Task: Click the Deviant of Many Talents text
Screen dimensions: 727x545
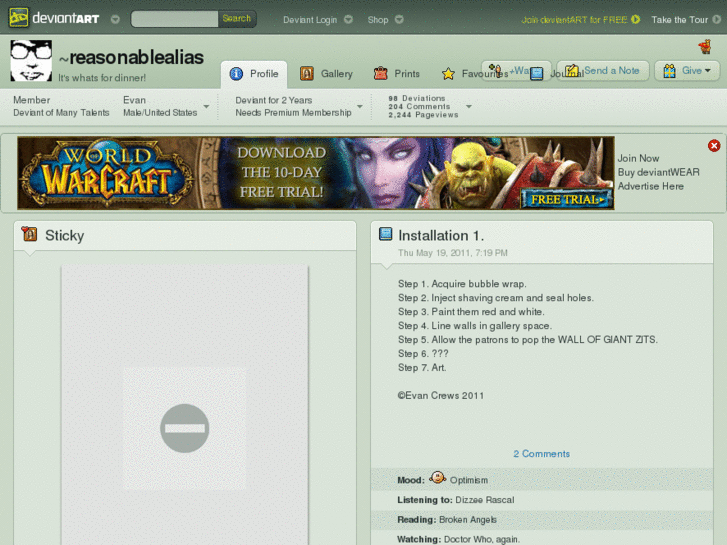Action: (61, 113)
